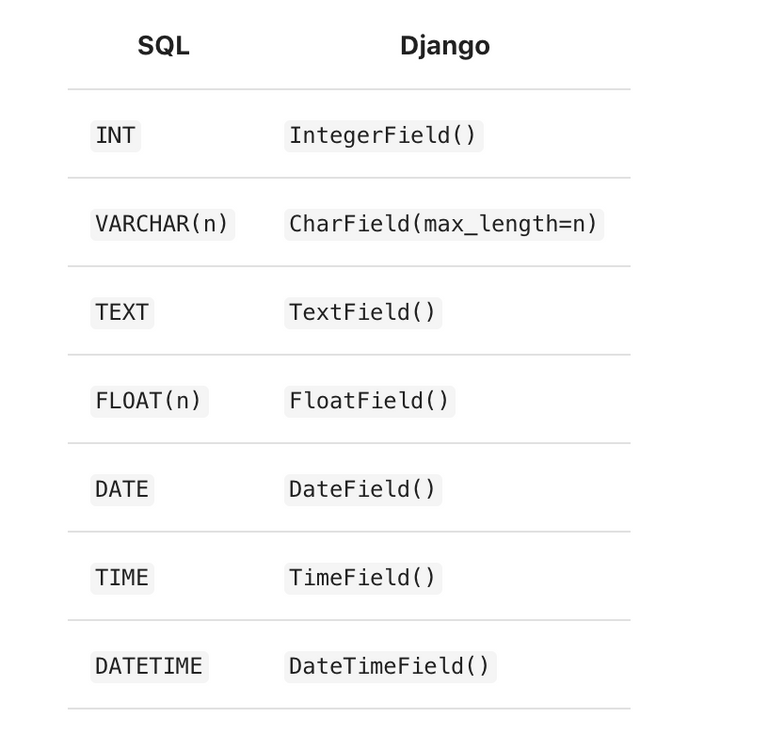
Task: Click the TextField() code snippet
Action: pyautogui.click(x=363, y=313)
